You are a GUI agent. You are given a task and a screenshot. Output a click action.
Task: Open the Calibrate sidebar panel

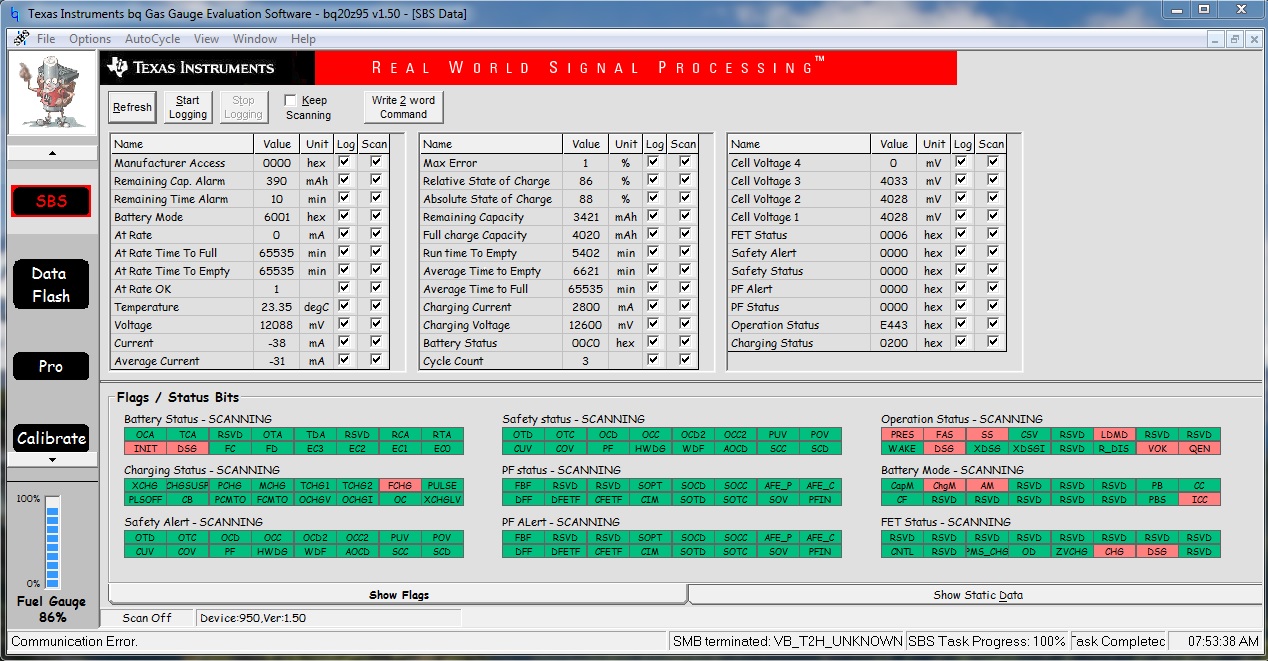(51, 438)
